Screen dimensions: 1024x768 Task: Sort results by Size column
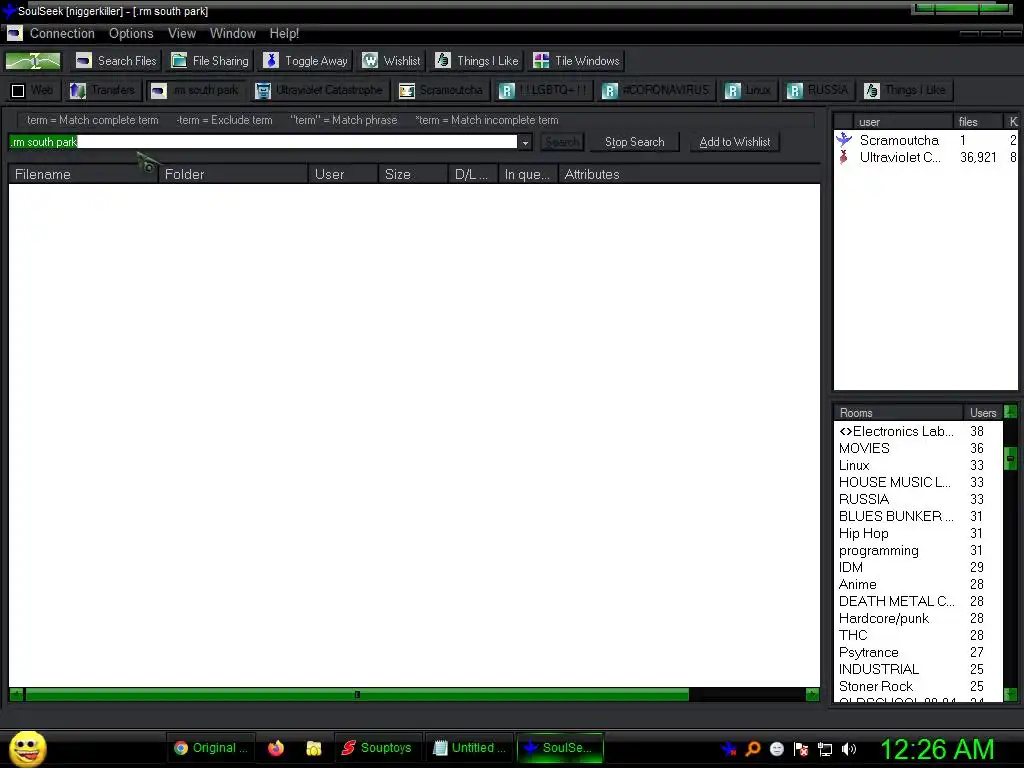[x=413, y=174]
